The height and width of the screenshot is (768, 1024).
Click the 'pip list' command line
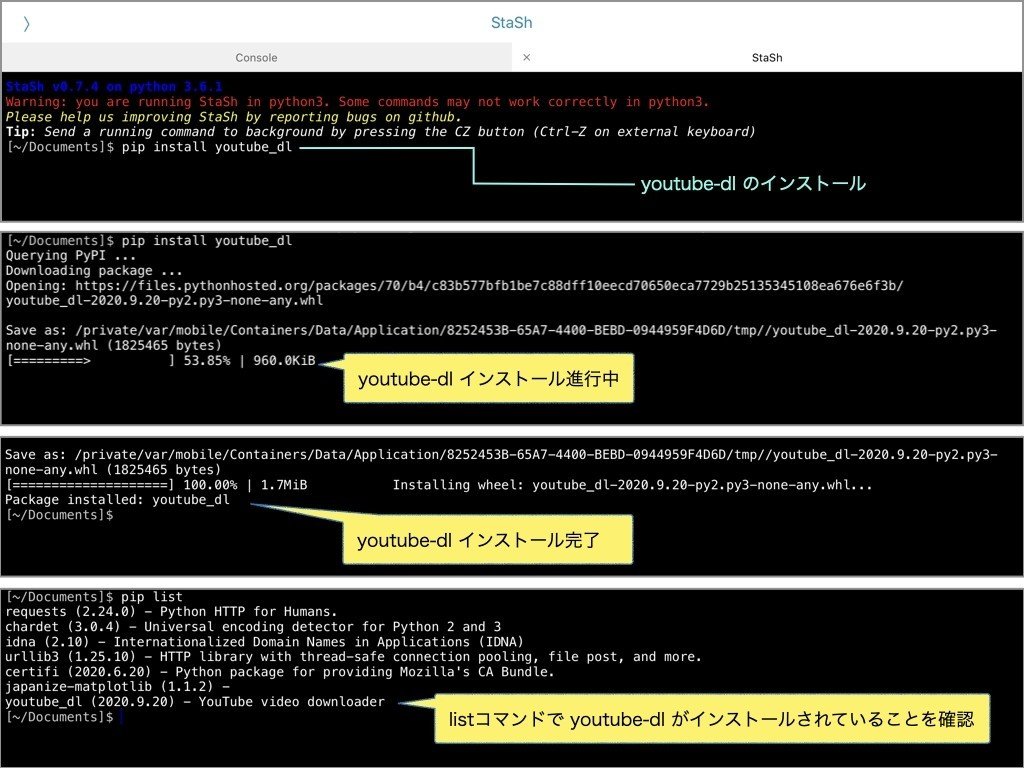[x=152, y=596]
